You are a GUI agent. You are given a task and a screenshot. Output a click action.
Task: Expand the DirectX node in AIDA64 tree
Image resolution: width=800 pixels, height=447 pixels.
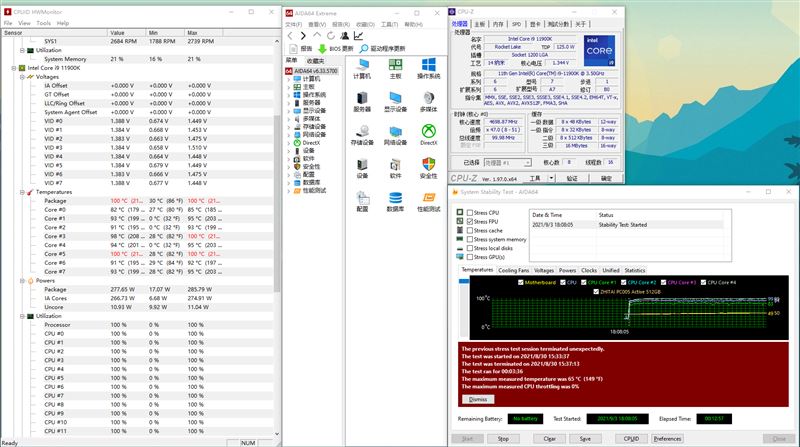point(289,143)
